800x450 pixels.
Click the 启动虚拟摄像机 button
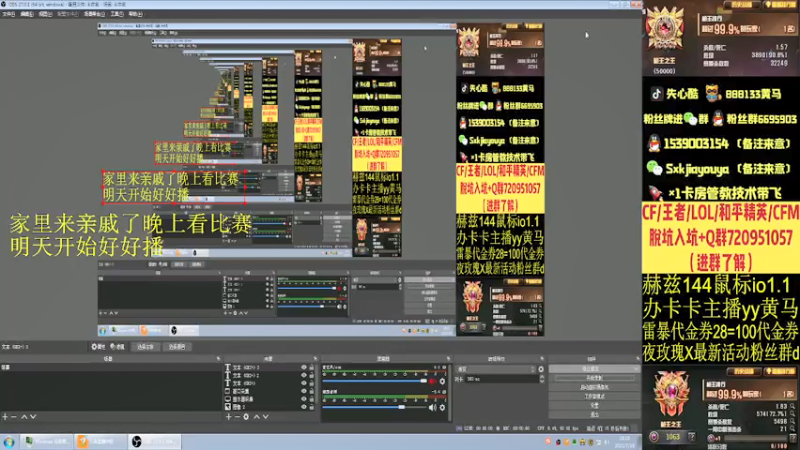(594, 388)
